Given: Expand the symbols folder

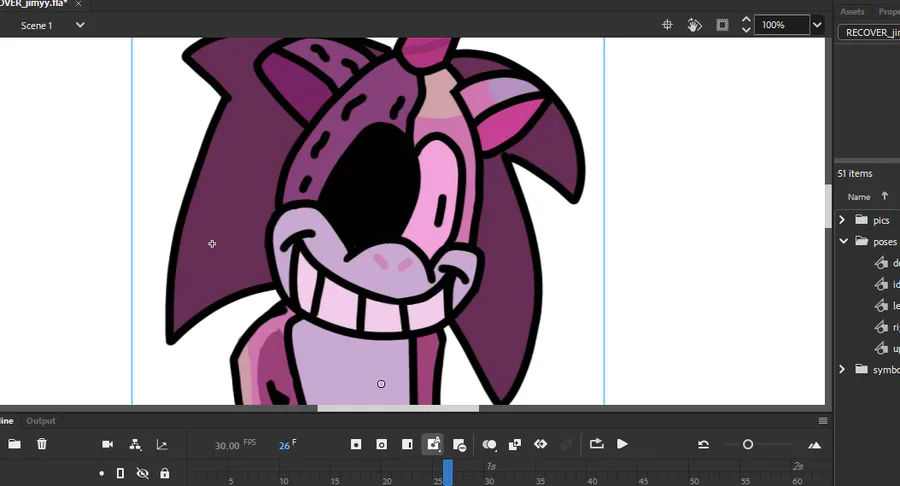Looking at the screenshot, I should point(842,369).
